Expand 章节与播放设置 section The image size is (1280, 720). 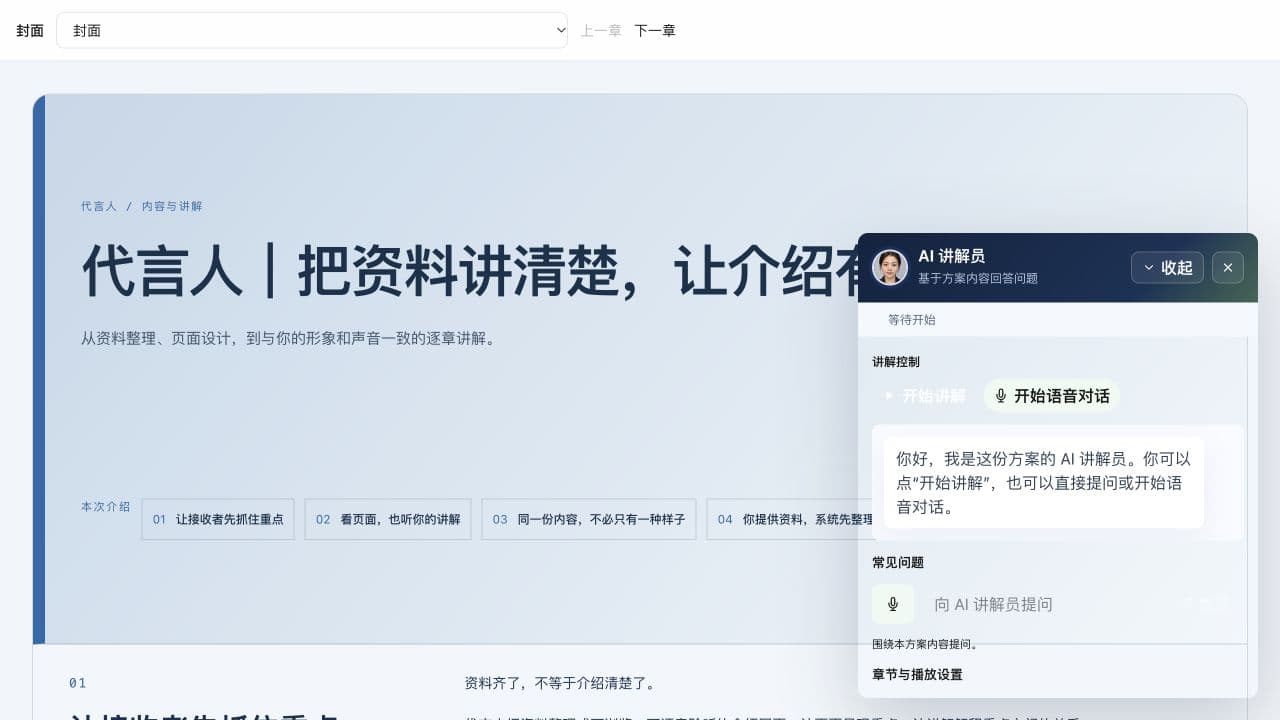pyautogui.click(x=917, y=675)
